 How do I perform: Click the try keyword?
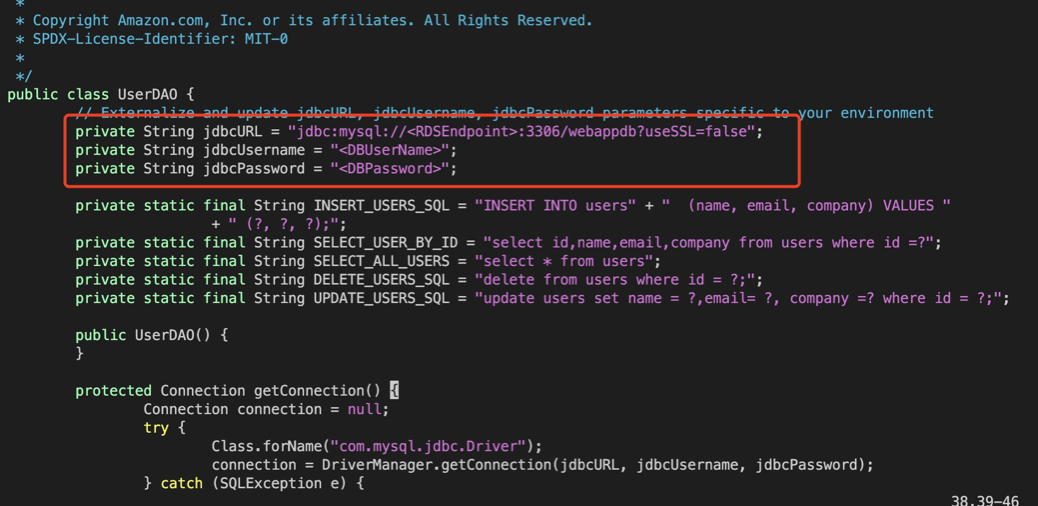tap(156, 428)
